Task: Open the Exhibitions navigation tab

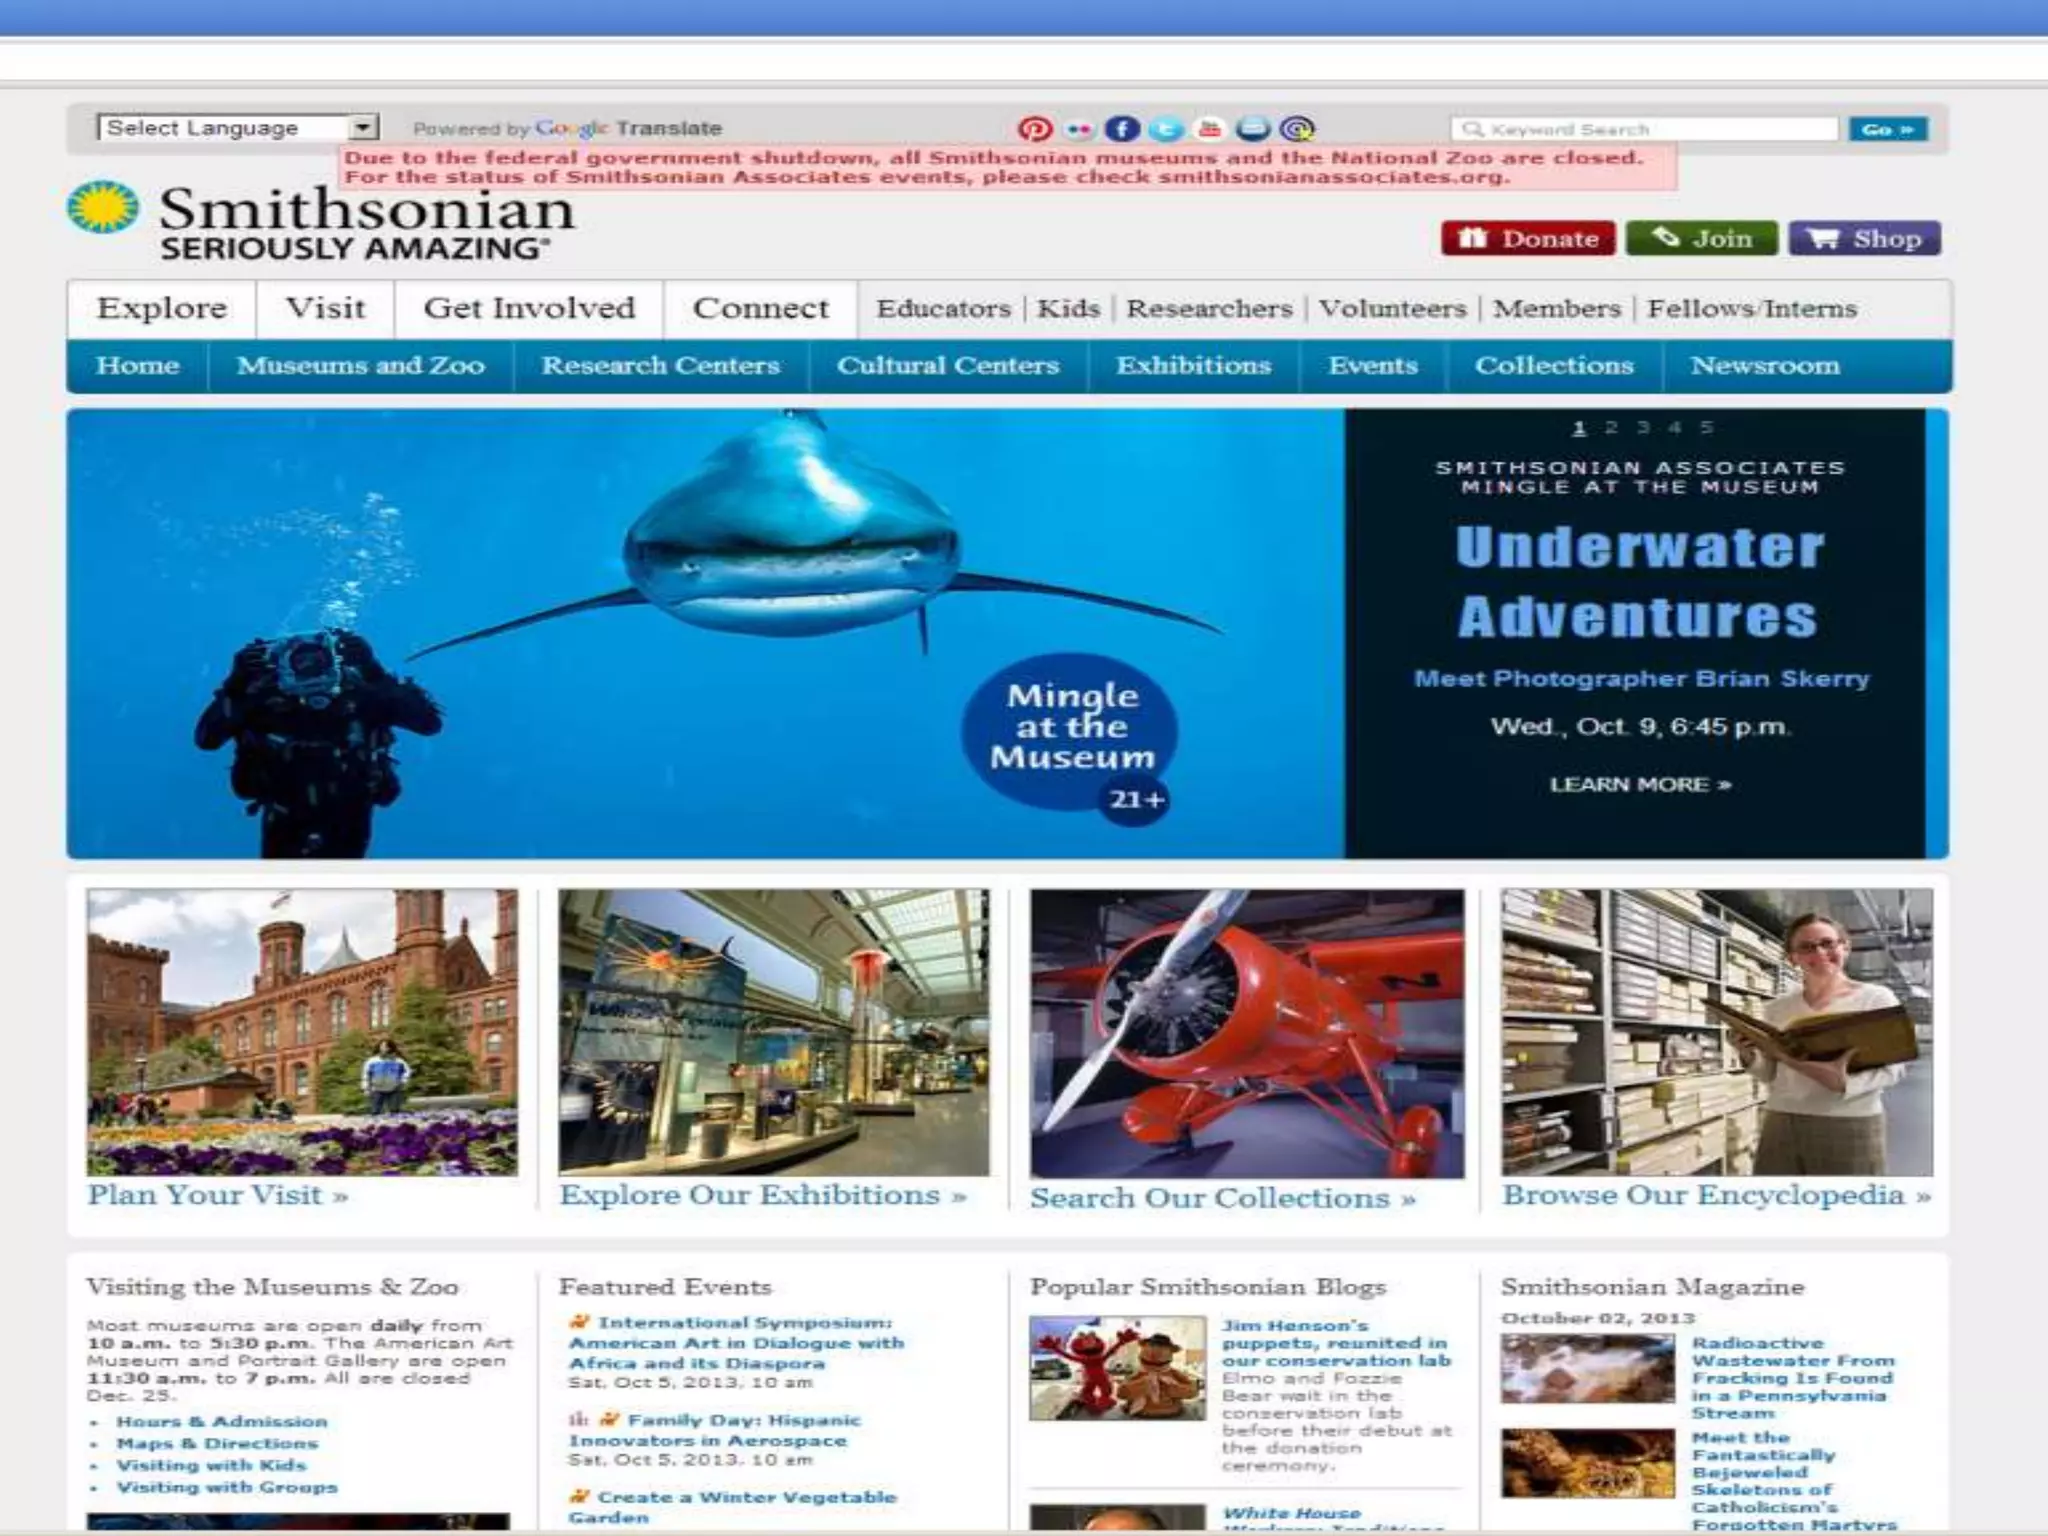Action: [x=1194, y=366]
